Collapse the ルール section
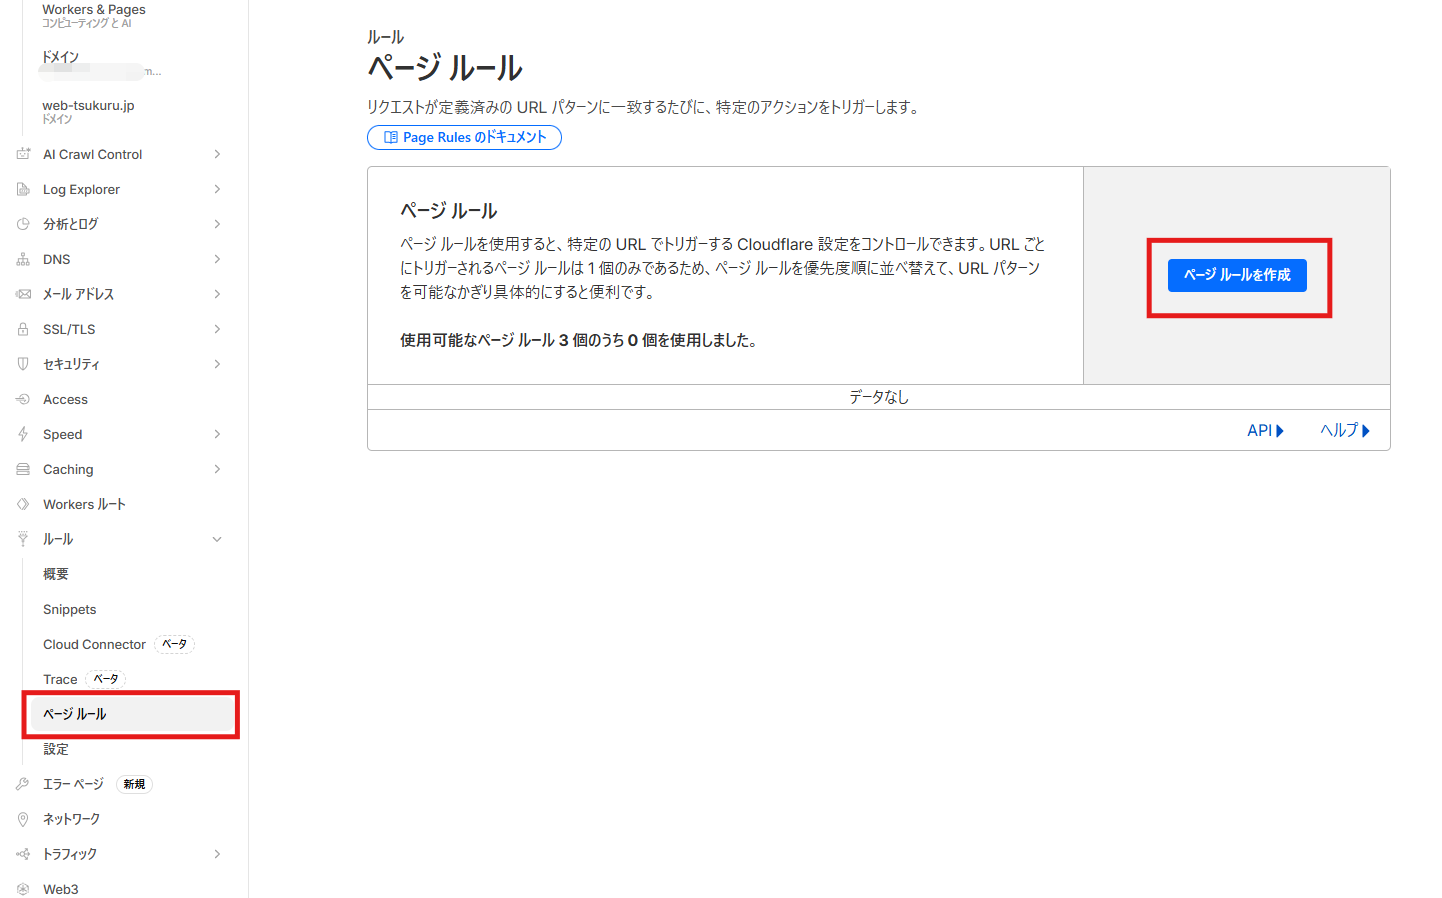The image size is (1442, 898). point(217,539)
